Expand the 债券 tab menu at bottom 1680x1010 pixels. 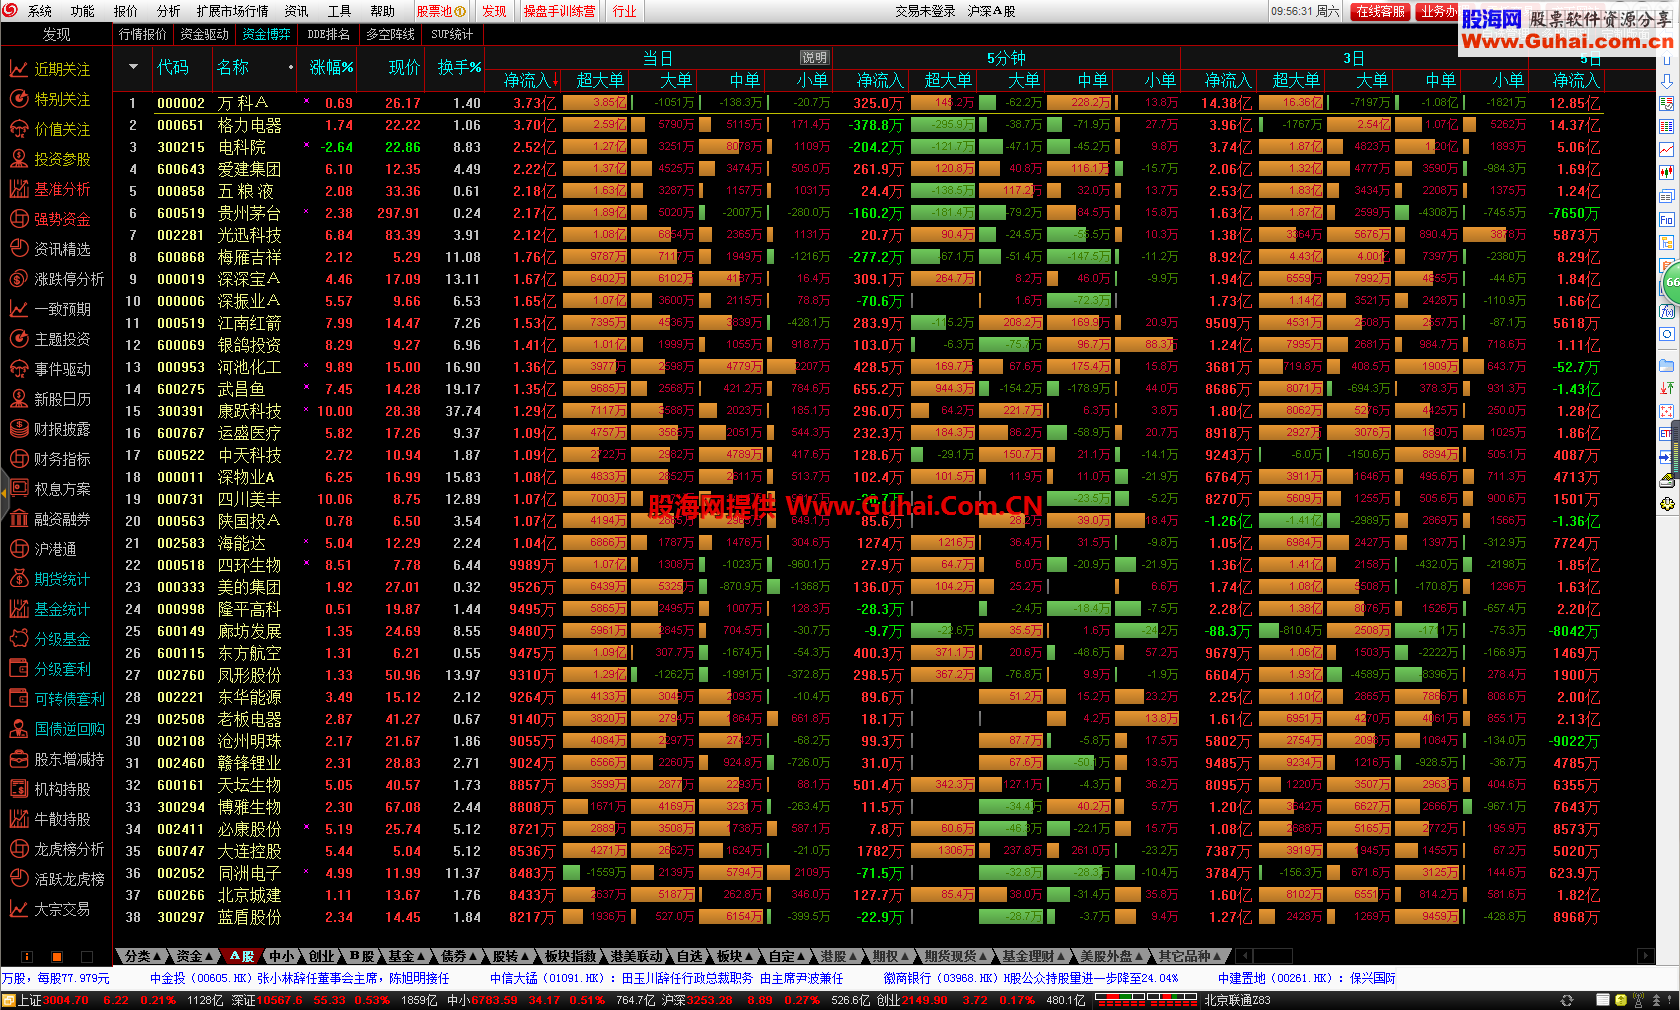(x=459, y=957)
